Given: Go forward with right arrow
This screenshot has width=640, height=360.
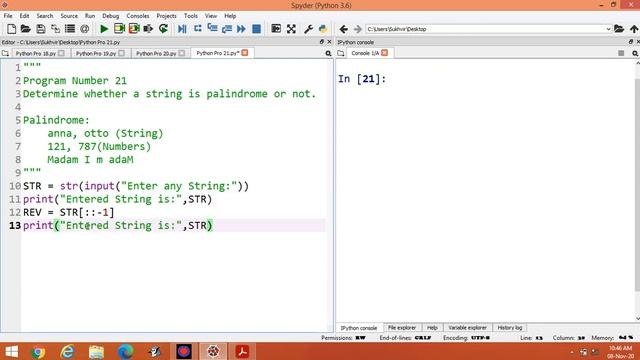Looking at the screenshot, I should (358, 29).
